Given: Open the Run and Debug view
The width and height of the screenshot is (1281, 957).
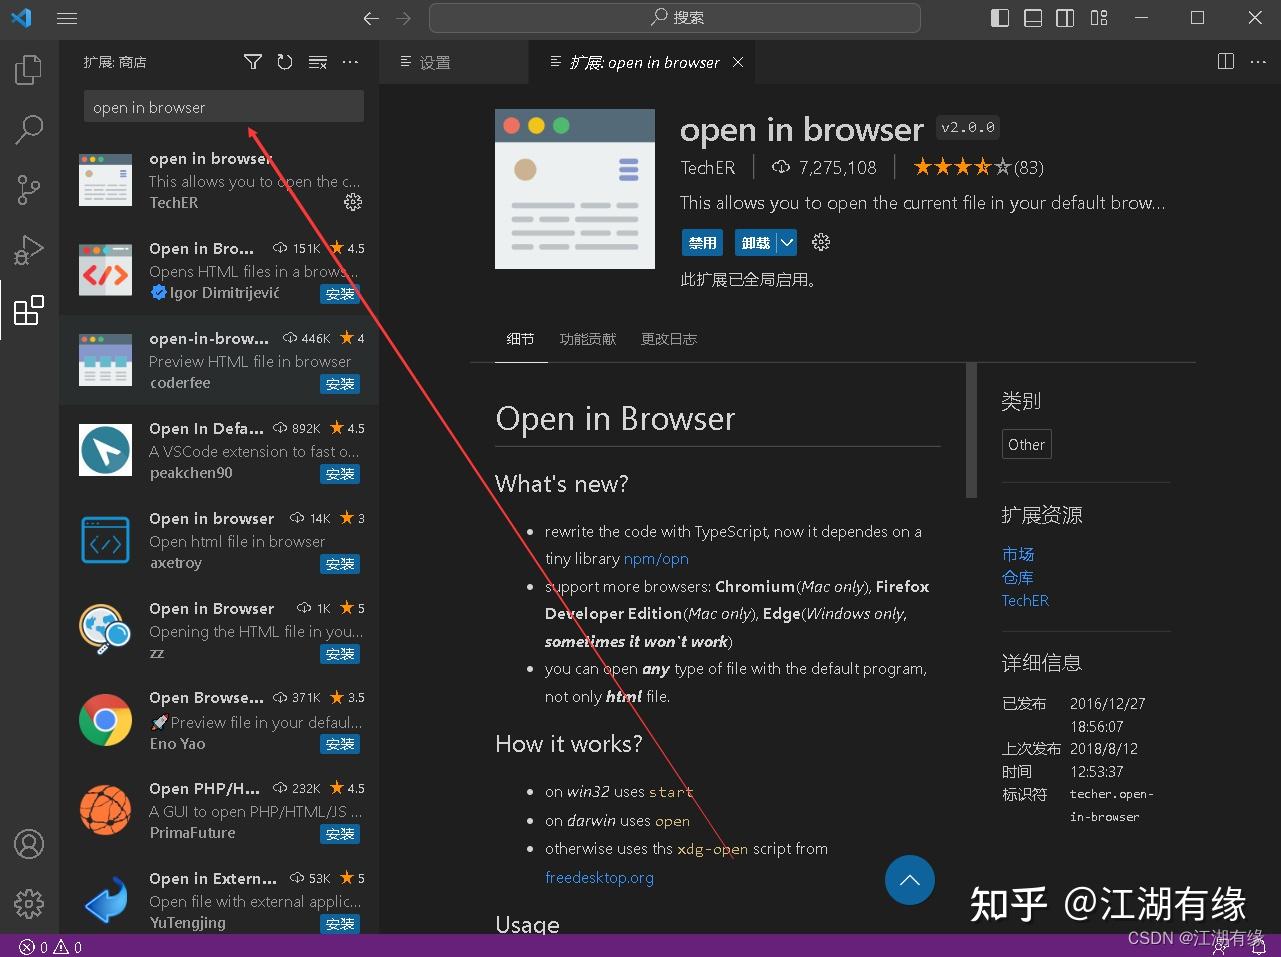Looking at the screenshot, I should [x=28, y=249].
